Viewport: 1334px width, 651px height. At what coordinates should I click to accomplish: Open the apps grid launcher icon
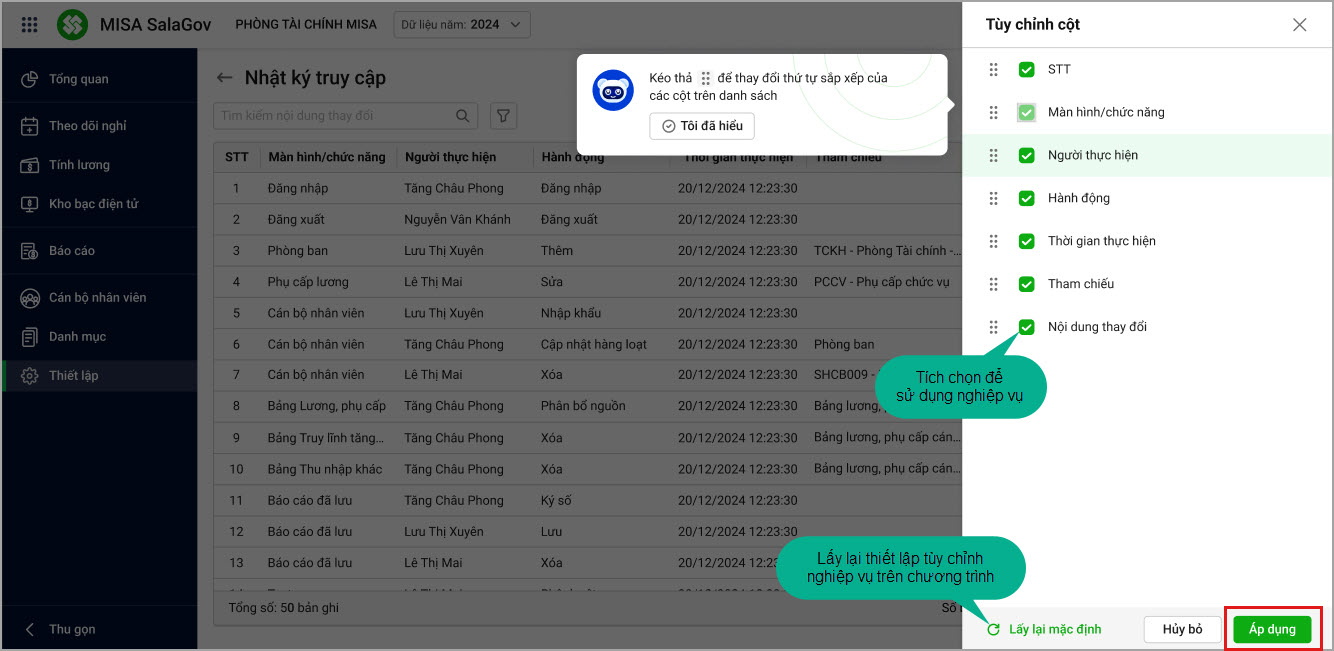point(29,25)
